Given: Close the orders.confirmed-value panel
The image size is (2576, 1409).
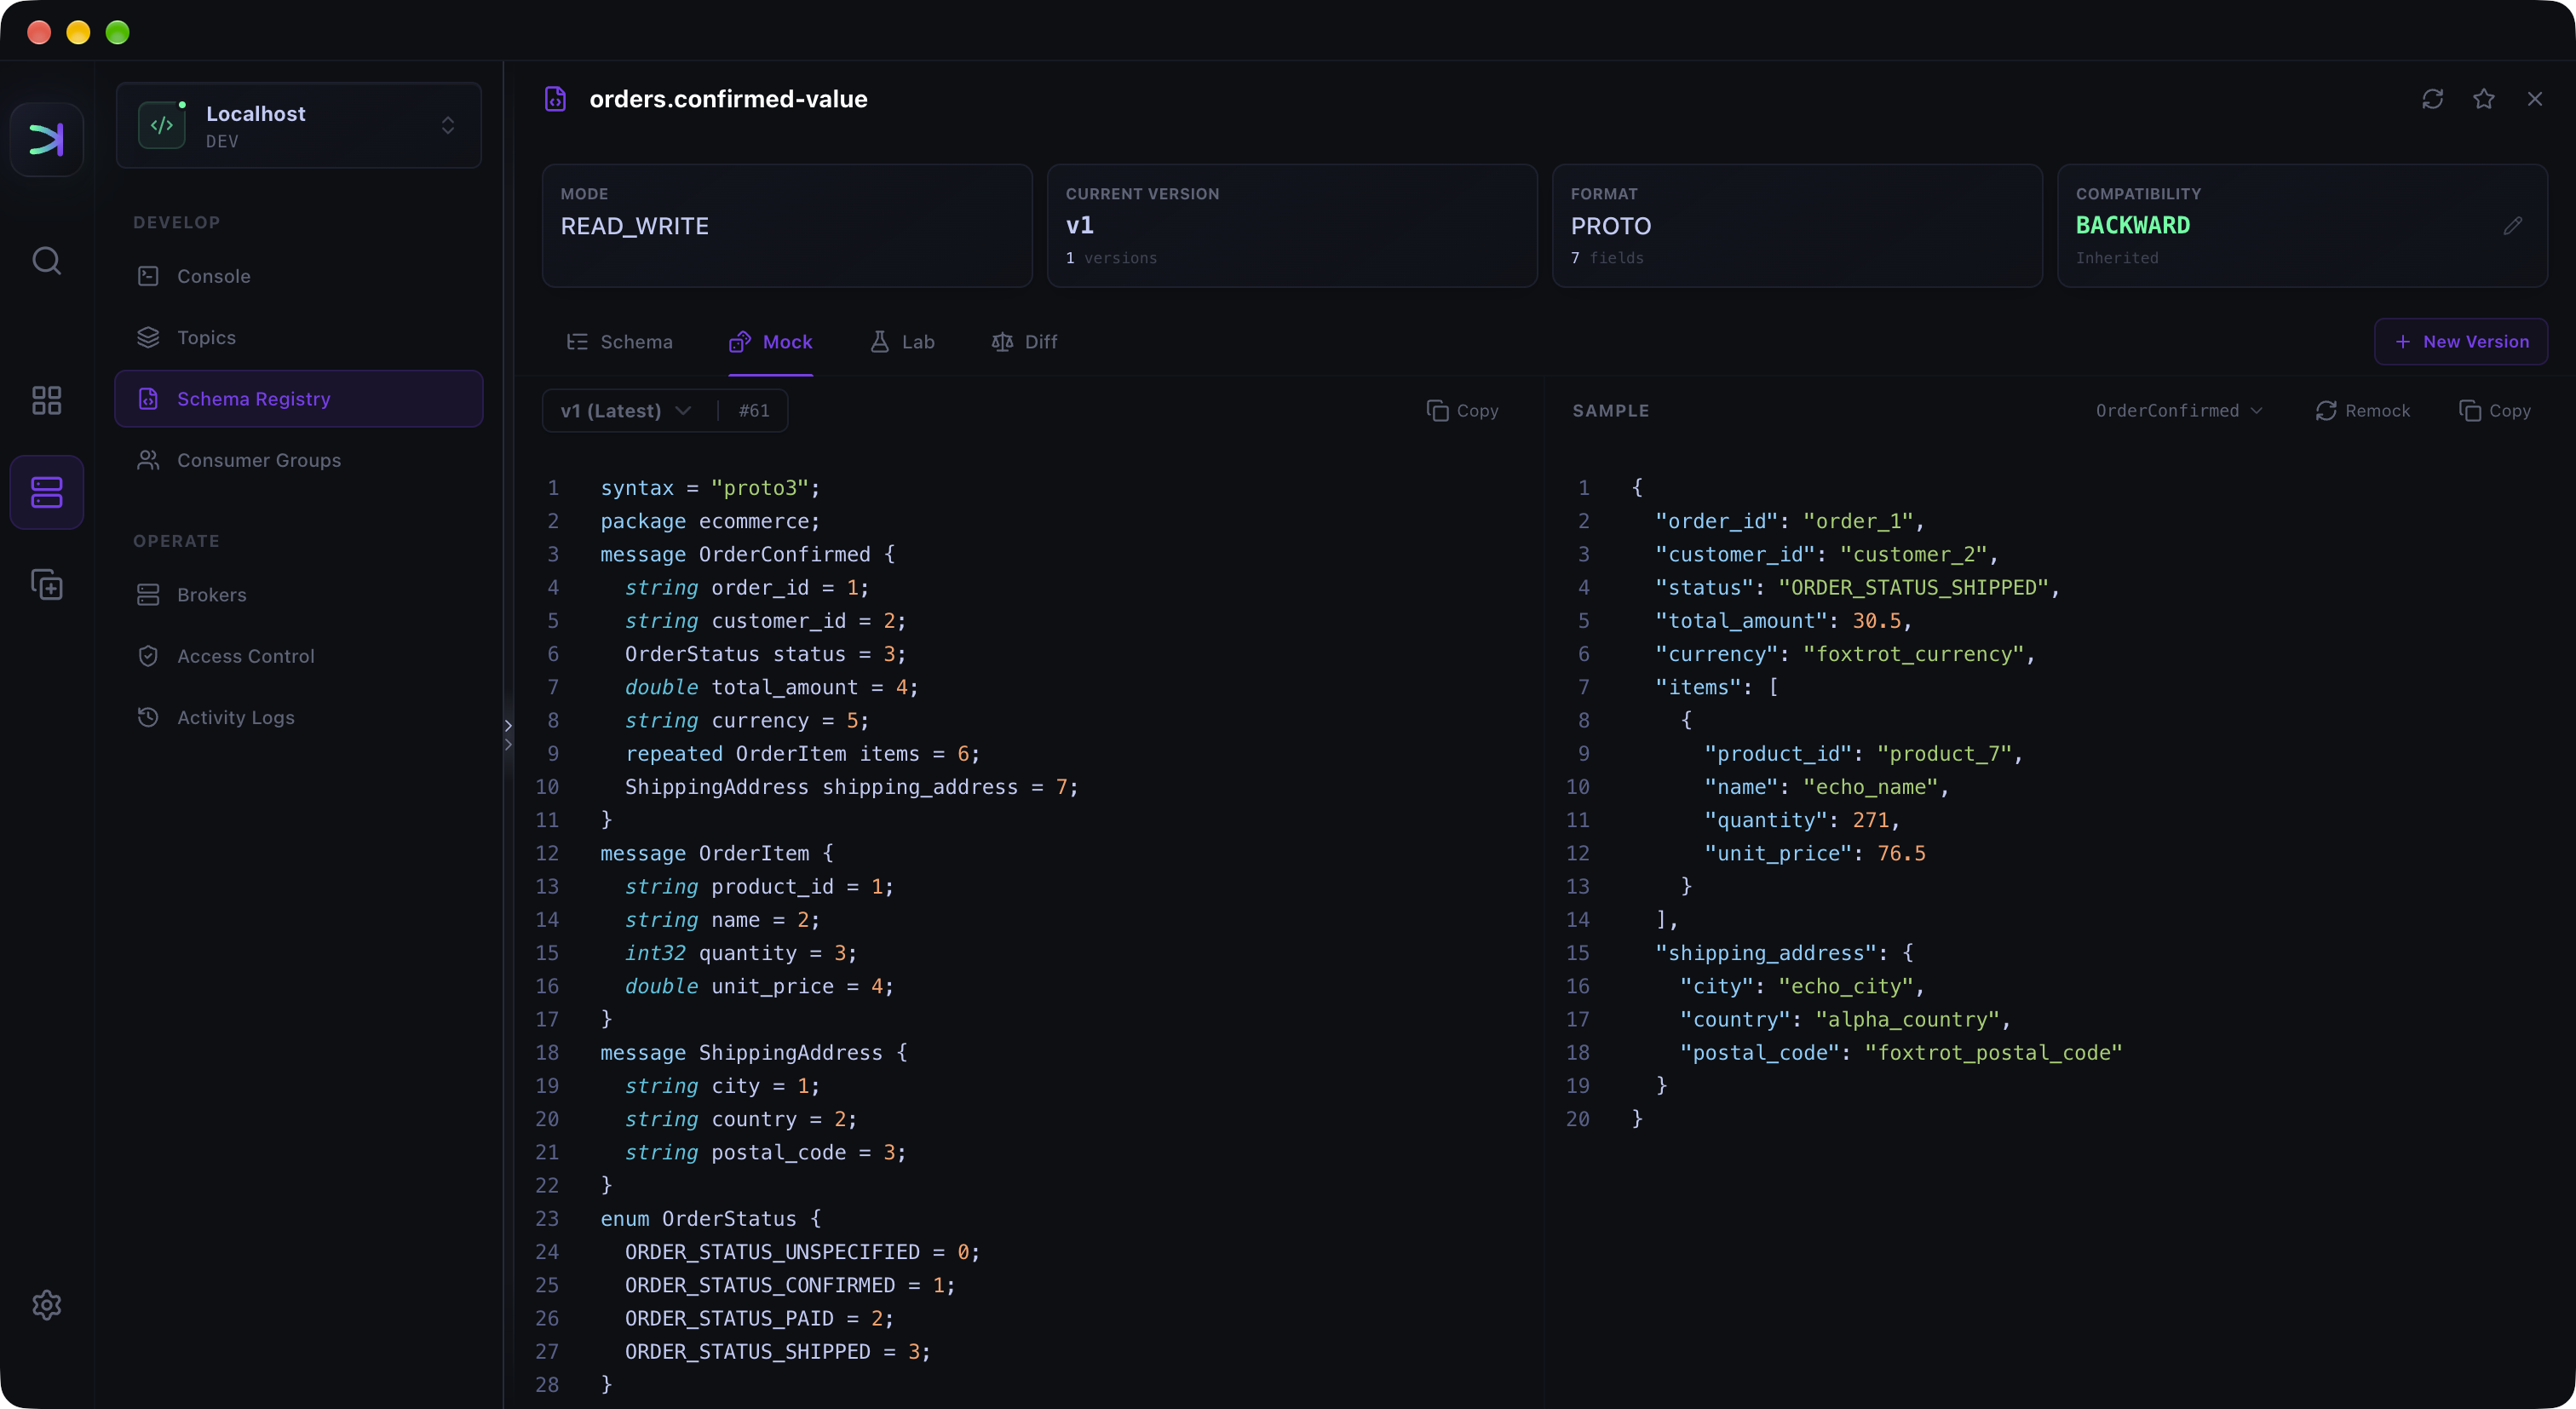Looking at the screenshot, I should (2535, 99).
